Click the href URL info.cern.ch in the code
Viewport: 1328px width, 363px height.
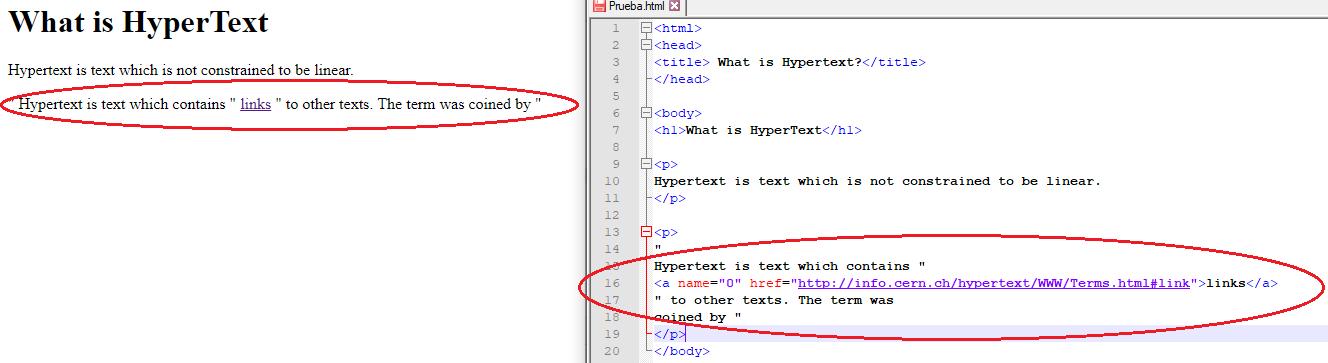pos(994,283)
